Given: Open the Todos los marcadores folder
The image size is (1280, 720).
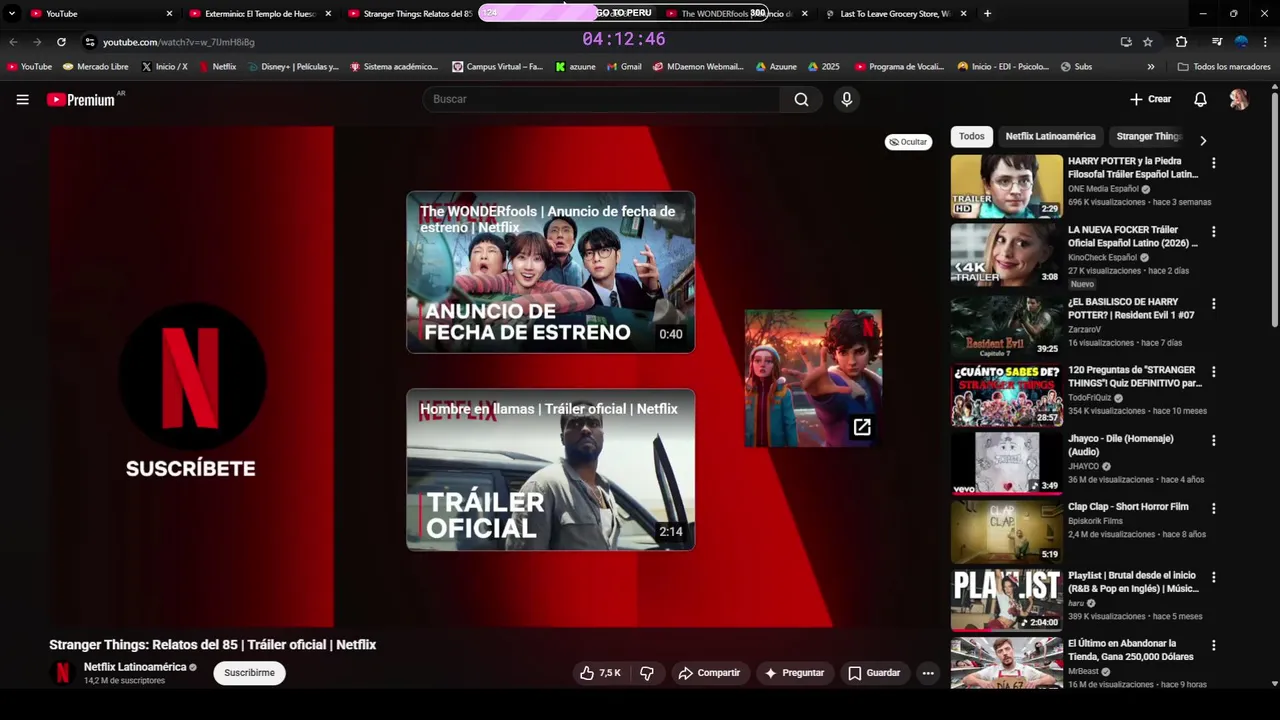Looking at the screenshot, I should point(1223,67).
